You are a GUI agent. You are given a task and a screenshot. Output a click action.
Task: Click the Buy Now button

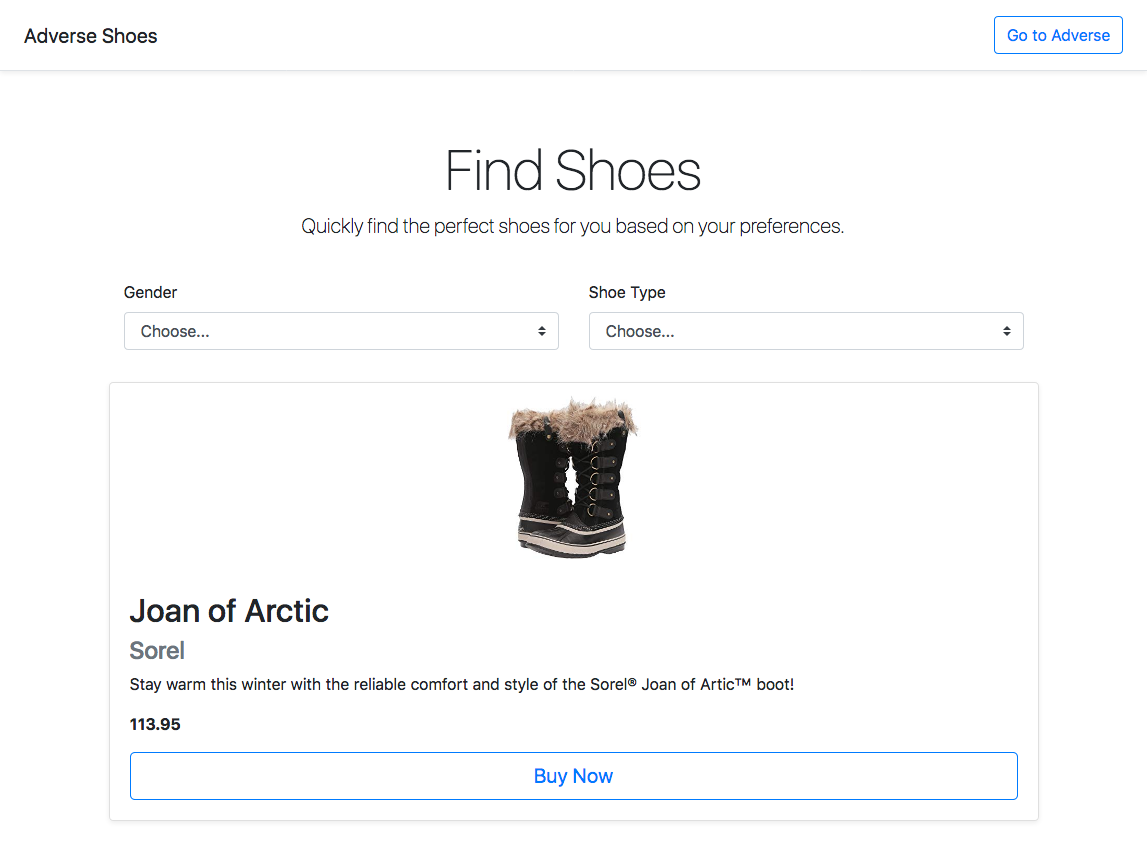pyautogui.click(x=574, y=776)
